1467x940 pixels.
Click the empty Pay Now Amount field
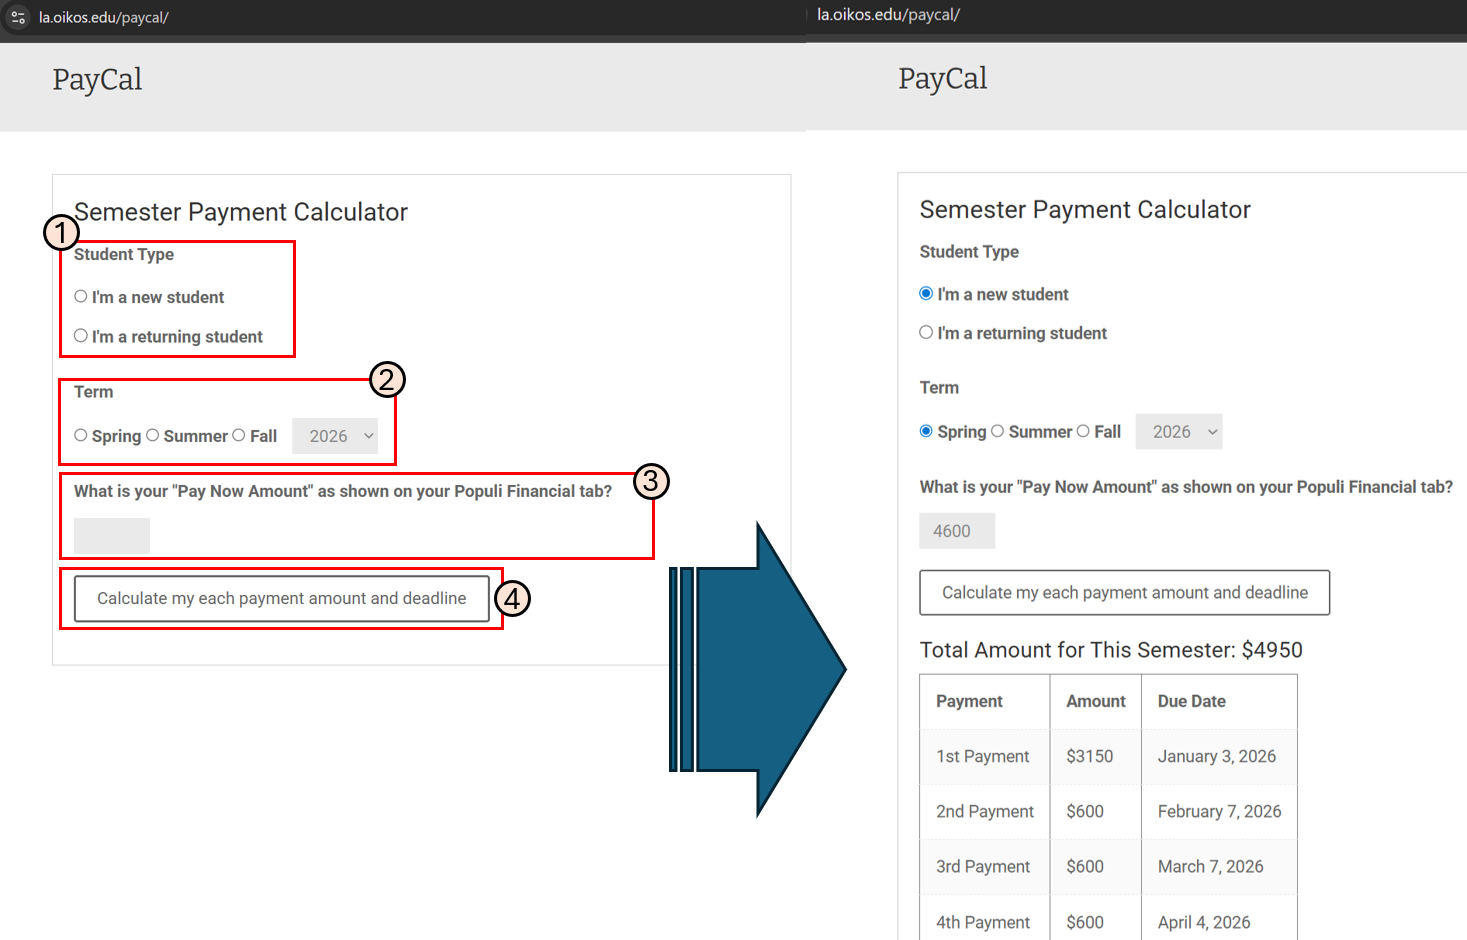pyautogui.click(x=112, y=536)
